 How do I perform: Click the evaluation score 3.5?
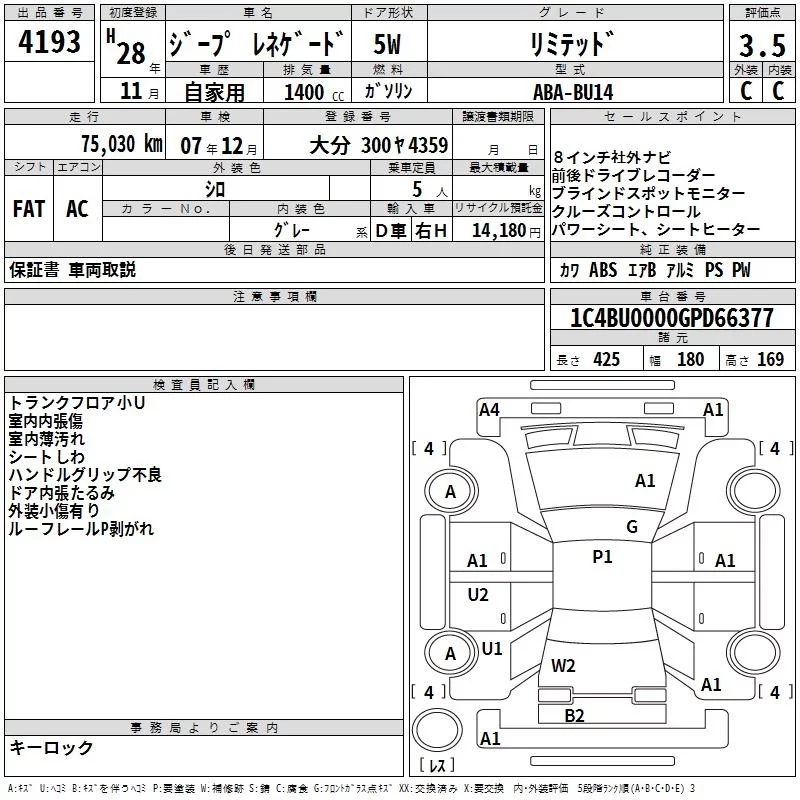tap(762, 45)
